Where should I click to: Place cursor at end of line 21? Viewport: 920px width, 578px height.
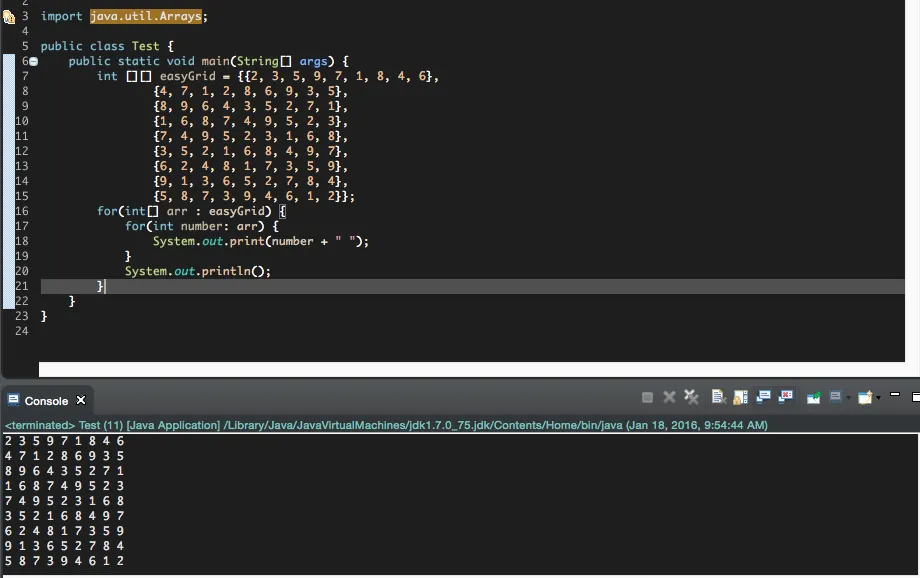coord(106,286)
